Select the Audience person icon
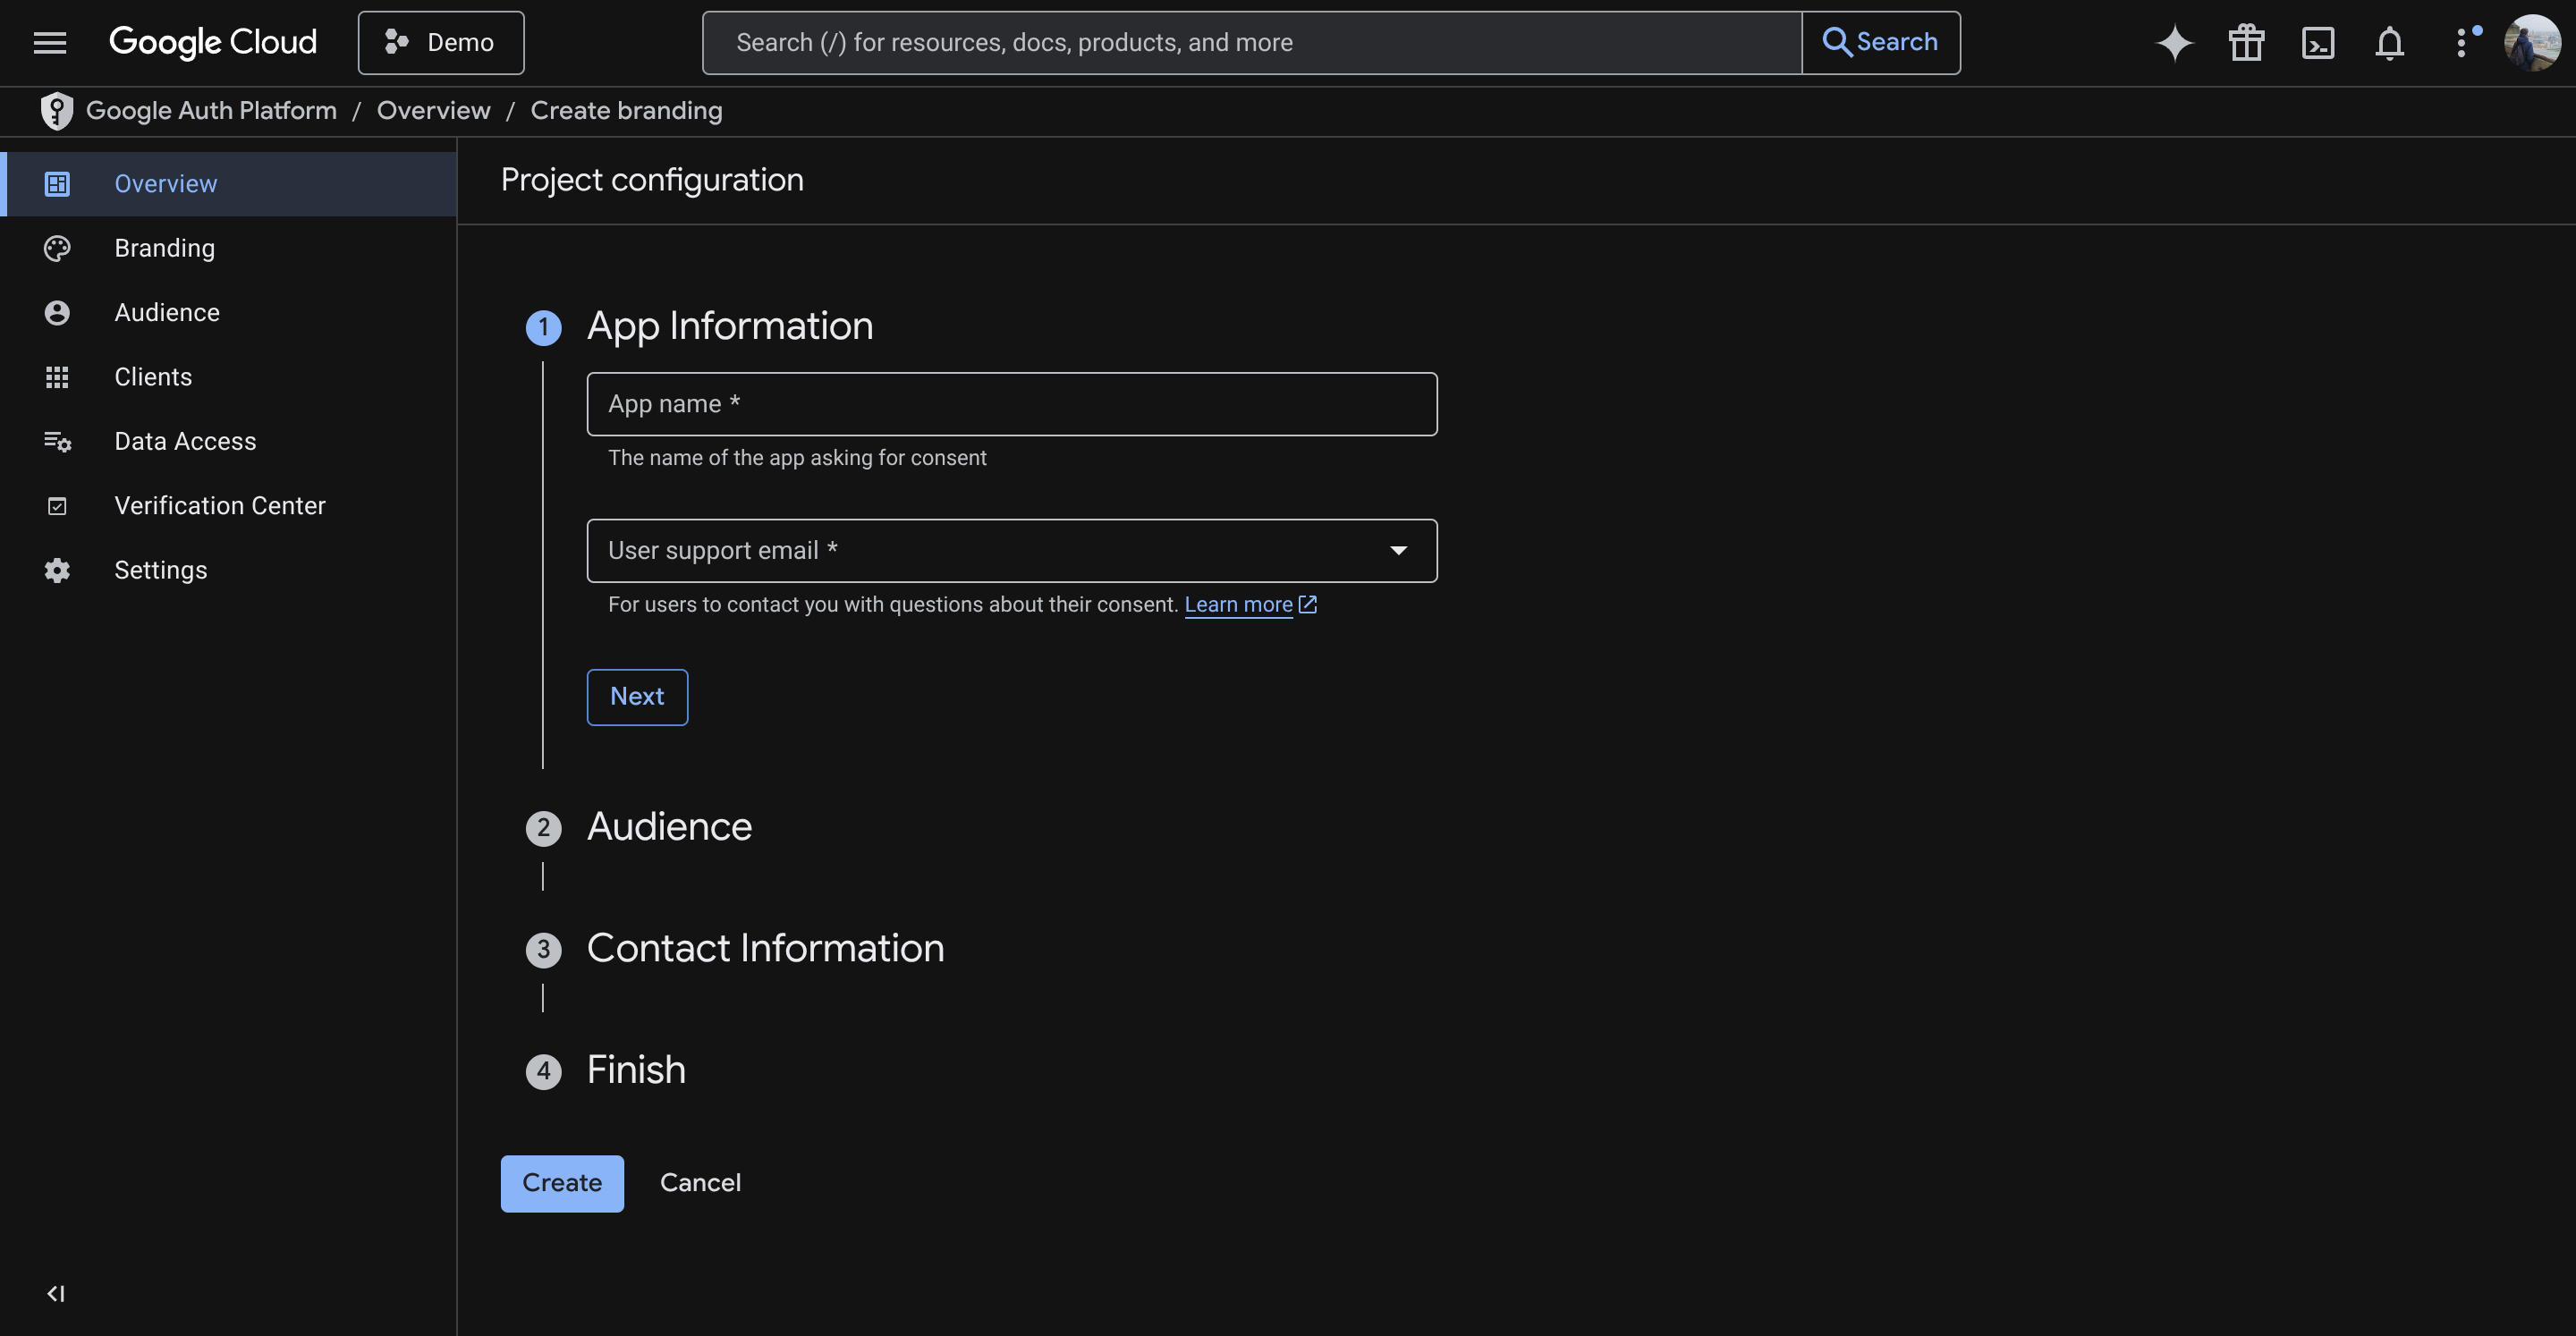This screenshot has width=2576, height=1336. coord(57,312)
